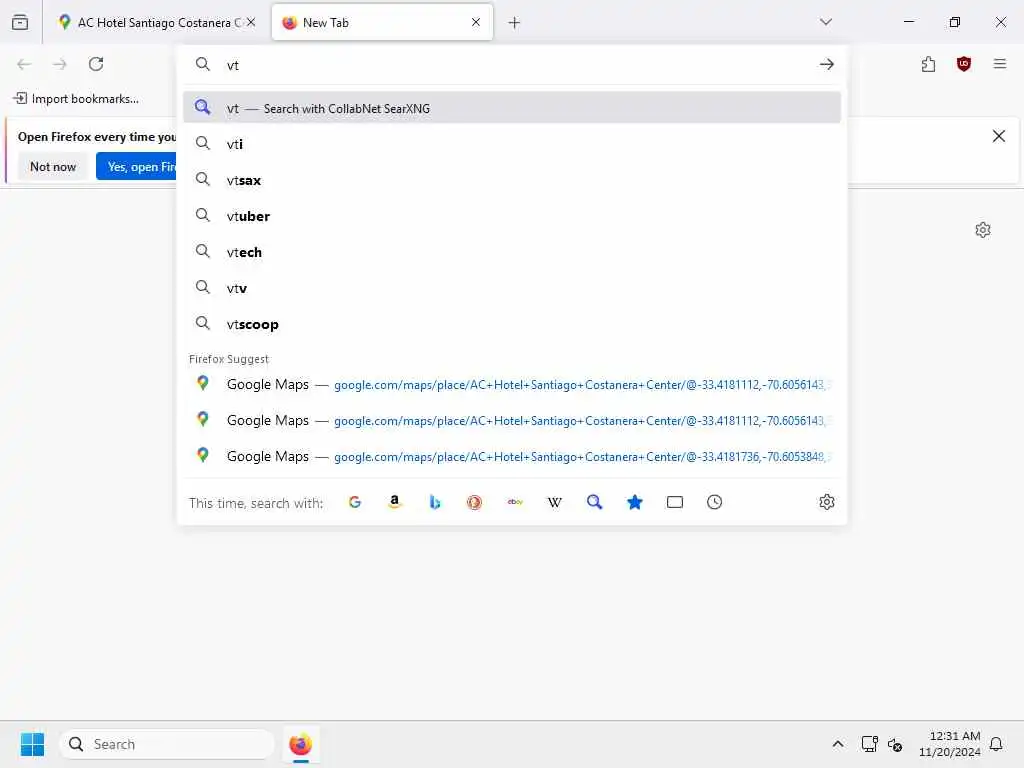The image size is (1024, 768).
Task: Search this time with CollabNet SearXNG magnifier
Action: pos(594,502)
